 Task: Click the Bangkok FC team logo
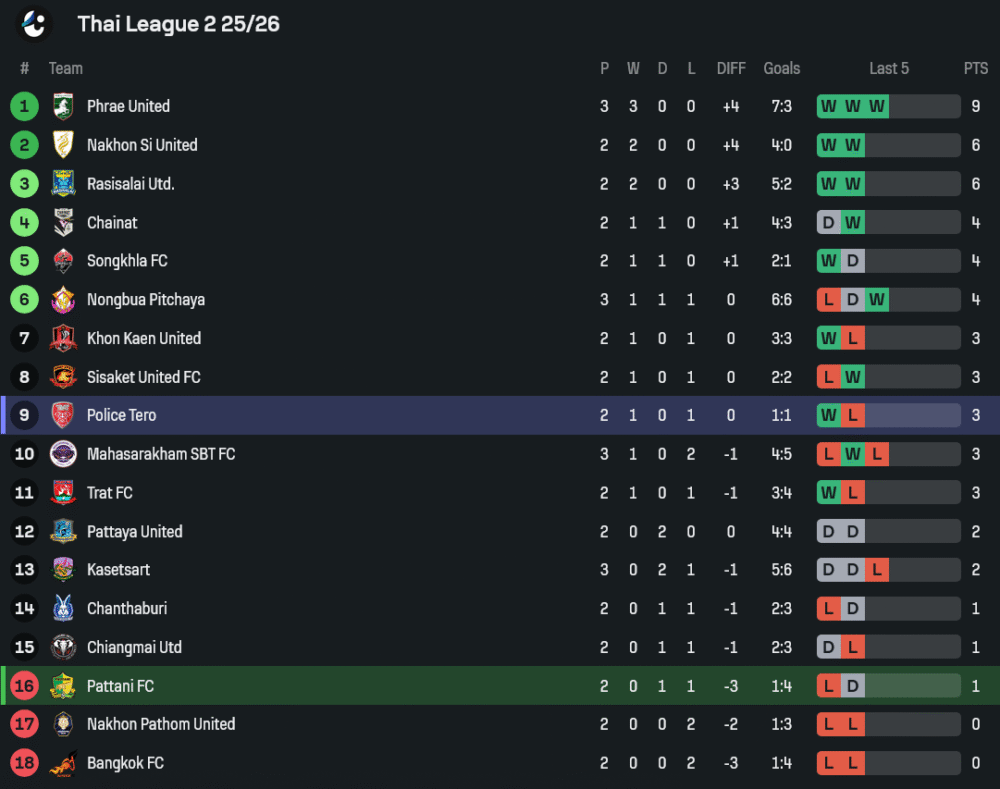click(x=63, y=763)
